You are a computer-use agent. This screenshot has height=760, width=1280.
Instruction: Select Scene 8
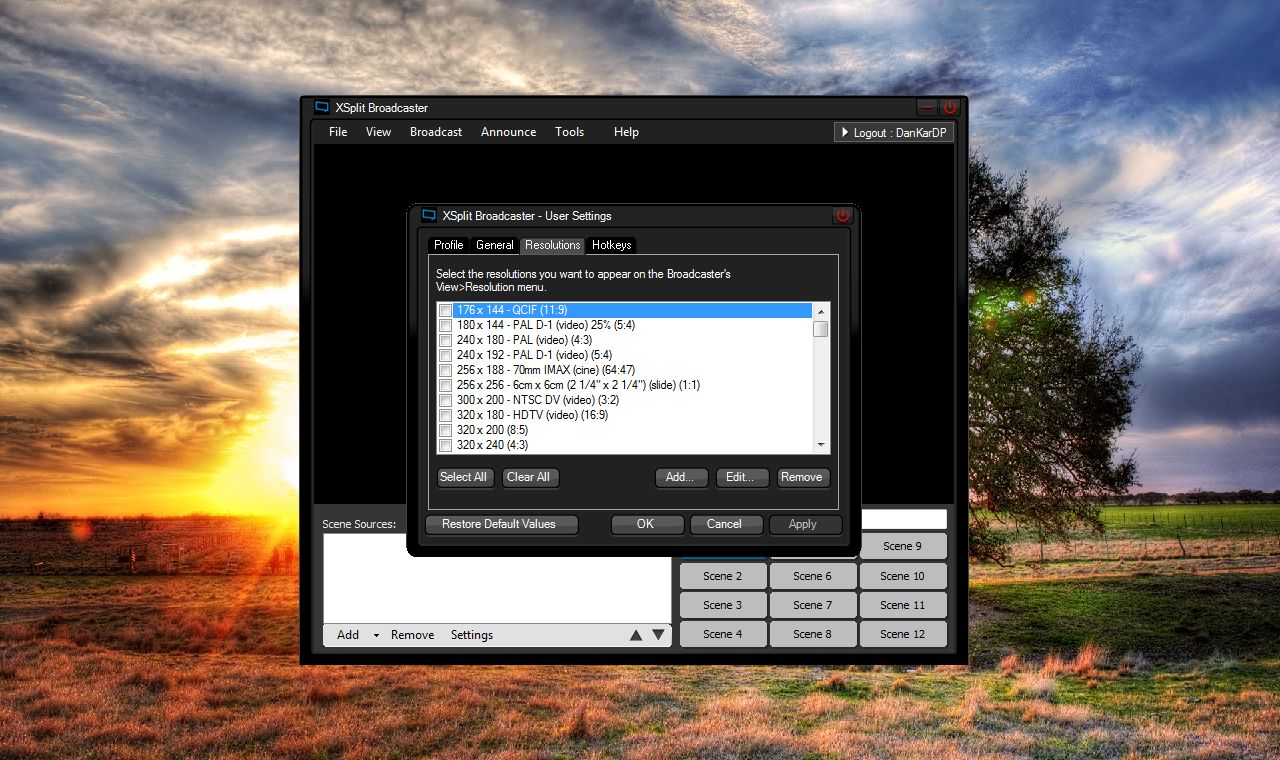pyautogui.click(x=813, y=634)
